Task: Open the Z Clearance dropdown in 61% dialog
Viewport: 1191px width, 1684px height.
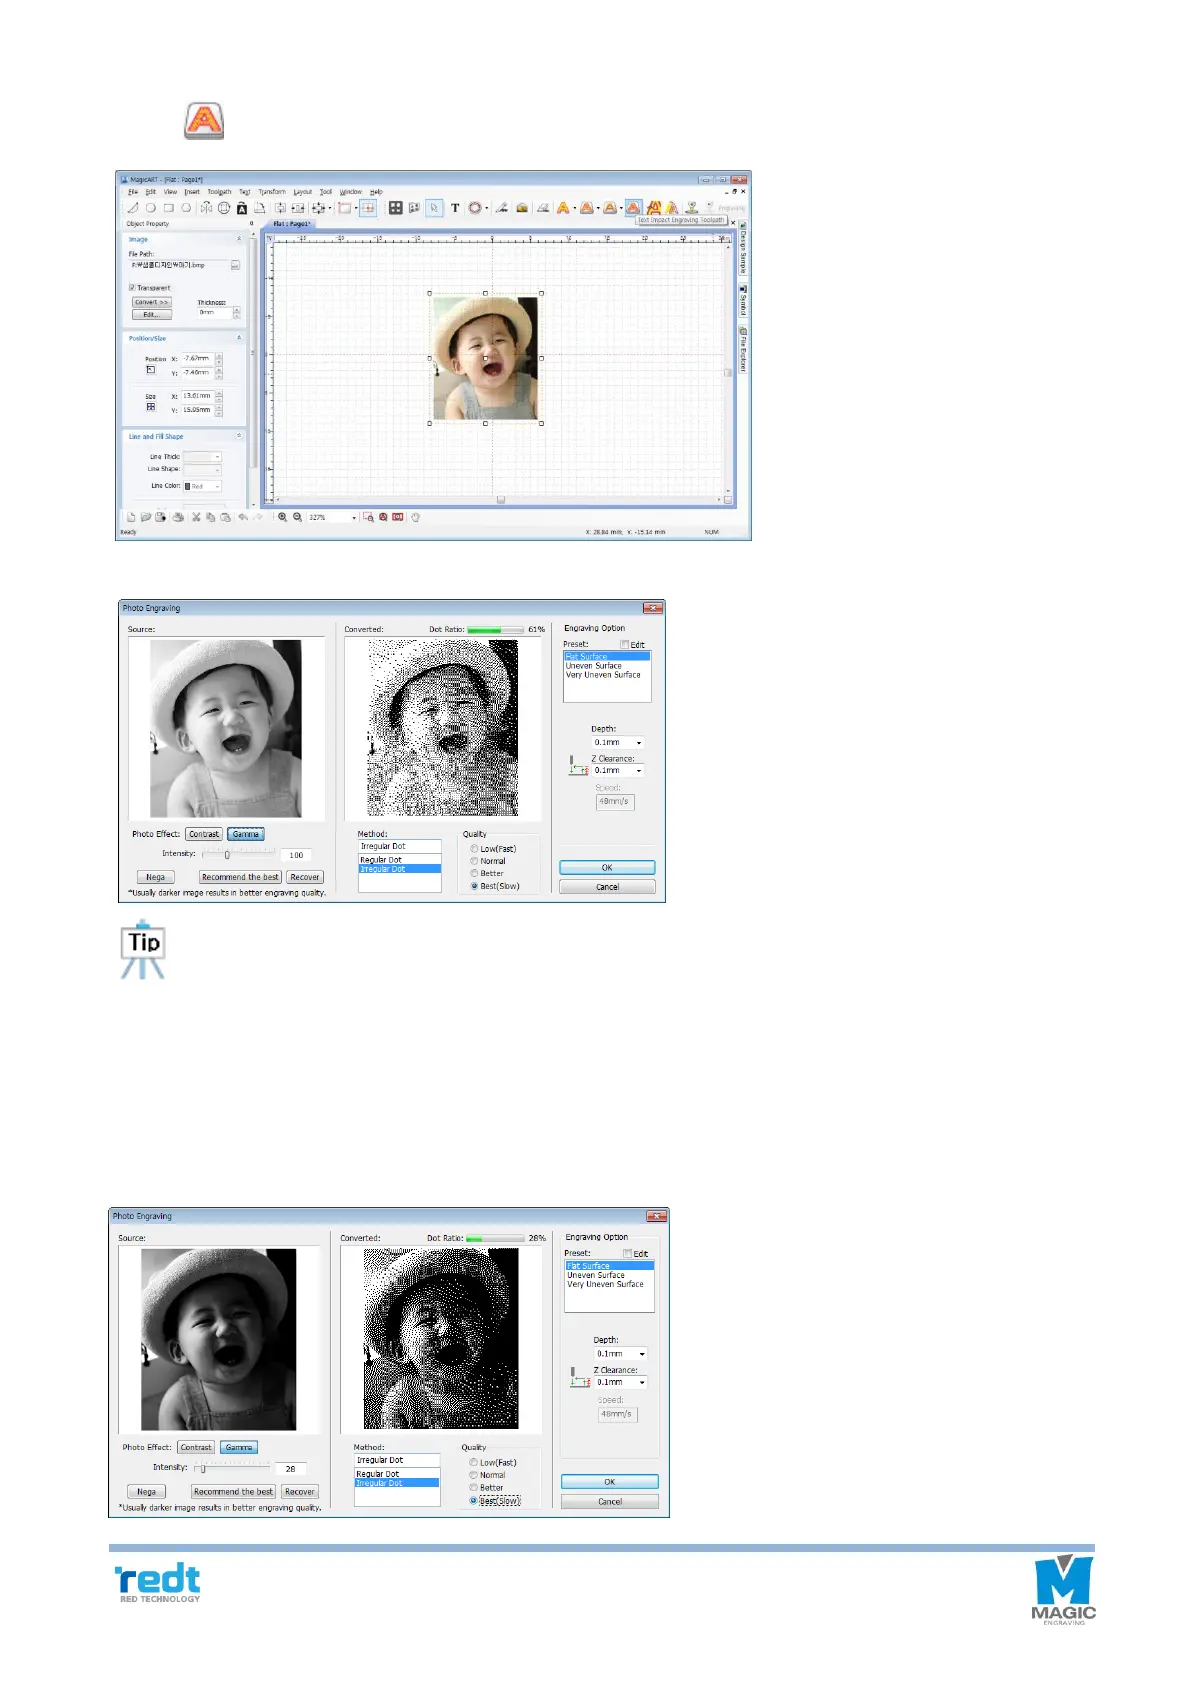Action: (639, 771)
